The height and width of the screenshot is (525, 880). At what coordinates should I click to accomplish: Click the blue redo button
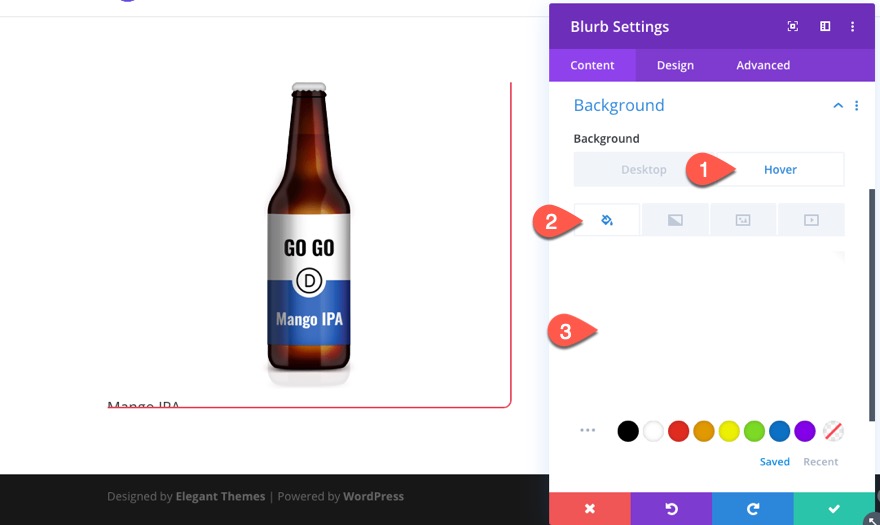coord(753,508)
